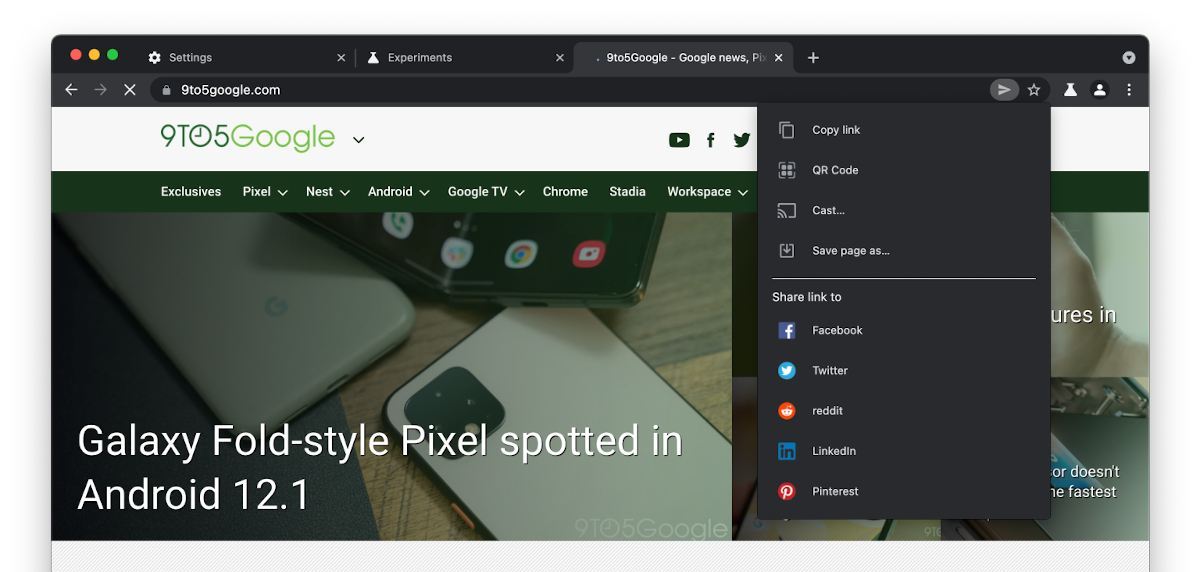Select Copy link from share menu
The image size is (1200, 572).
(836, 130)
